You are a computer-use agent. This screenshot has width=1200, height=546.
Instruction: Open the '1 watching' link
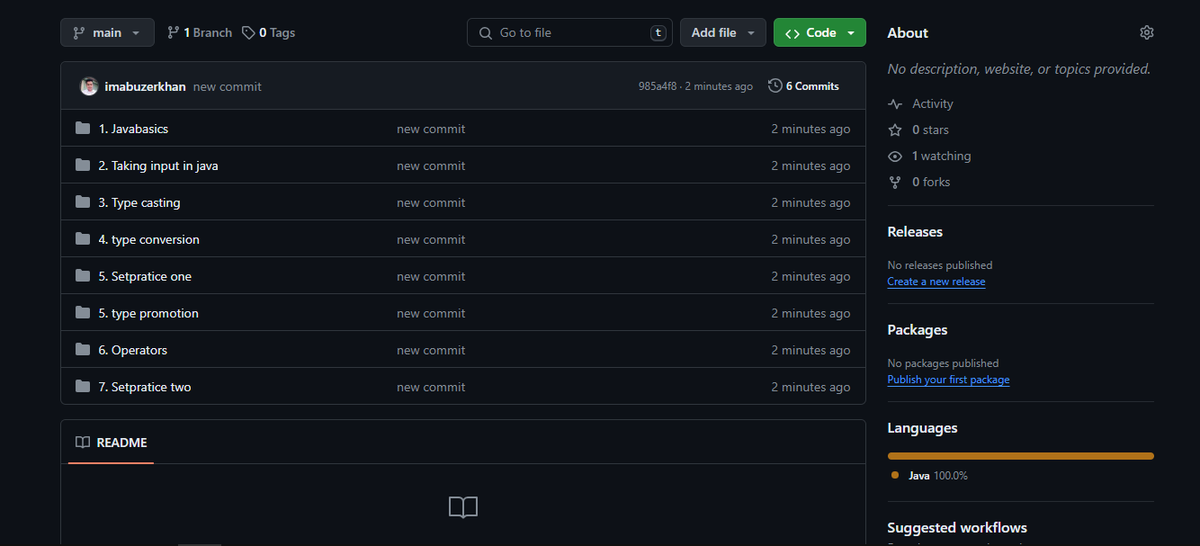click(x=930, y=156)
